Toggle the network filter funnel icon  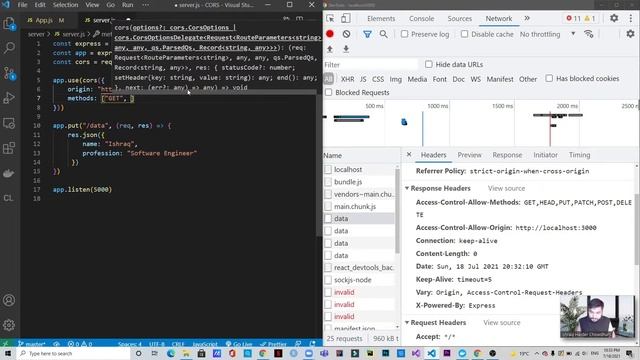point(367,34)
